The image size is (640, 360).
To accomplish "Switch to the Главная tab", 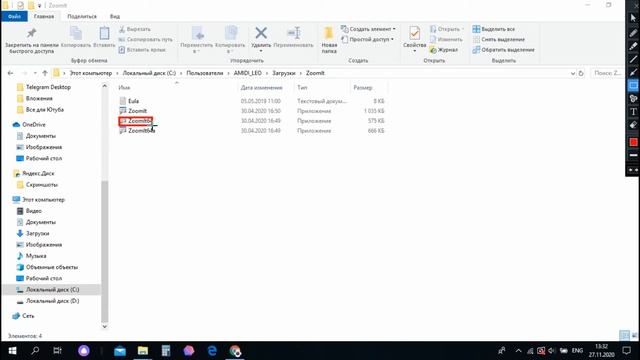I will point(44,16).
